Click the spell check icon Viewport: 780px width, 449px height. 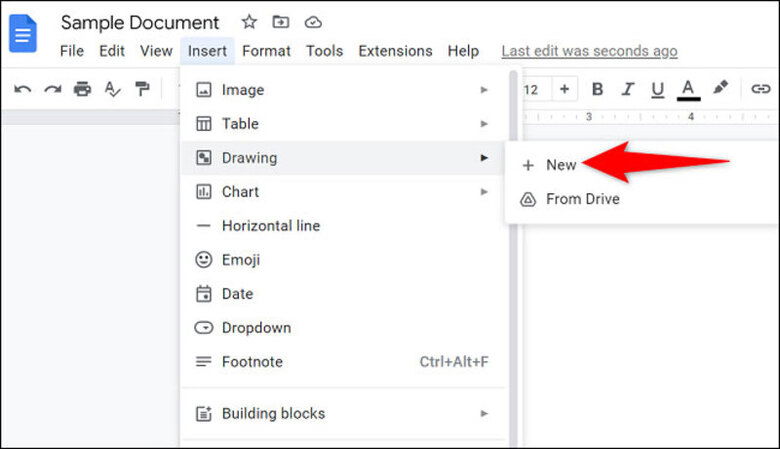(x=112, y=89)
